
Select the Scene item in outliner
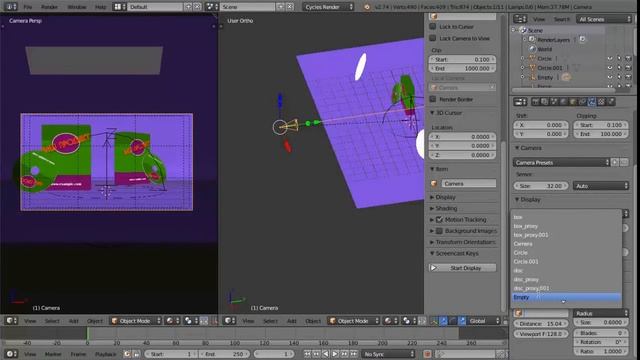pos(535,30)
